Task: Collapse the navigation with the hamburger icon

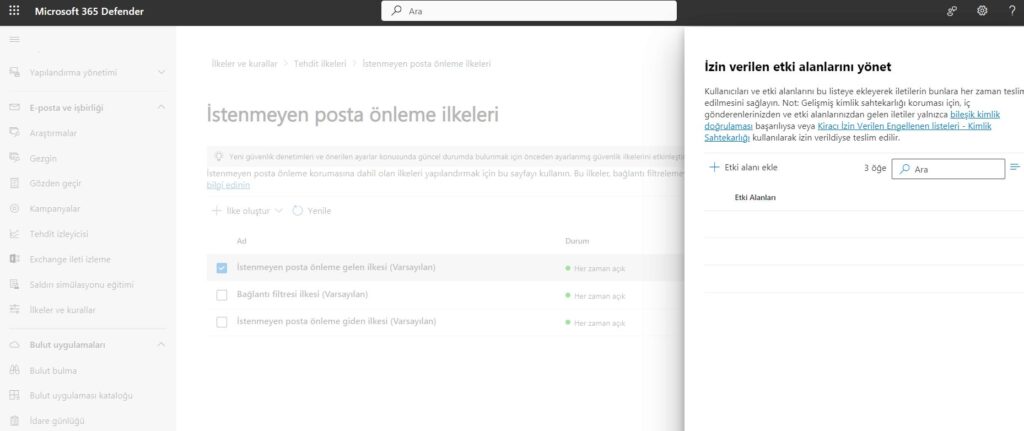Action: click(x=14, y=38)
